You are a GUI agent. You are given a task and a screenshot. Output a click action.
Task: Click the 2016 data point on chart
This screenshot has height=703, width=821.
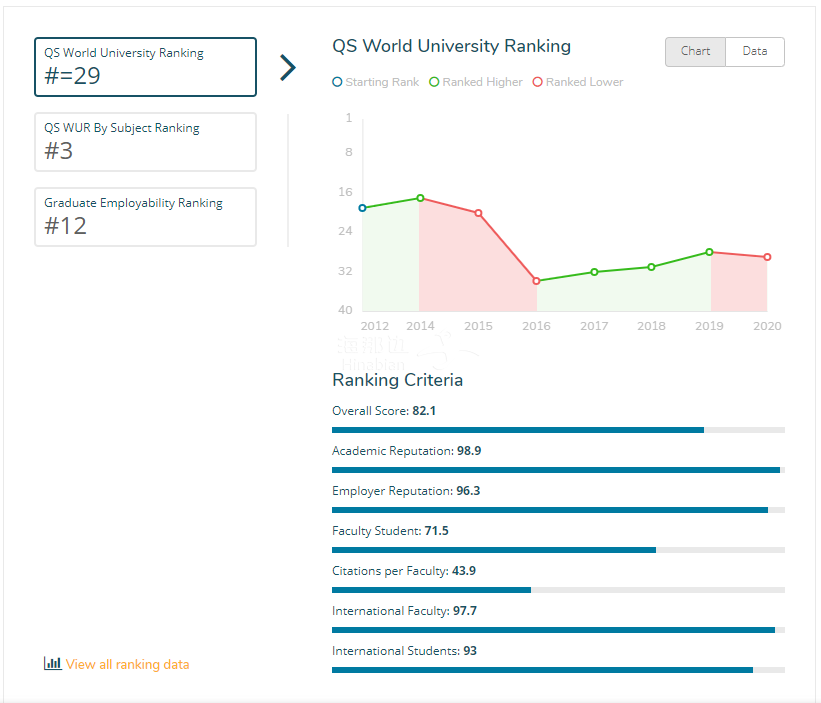click(x=536, y=281)
